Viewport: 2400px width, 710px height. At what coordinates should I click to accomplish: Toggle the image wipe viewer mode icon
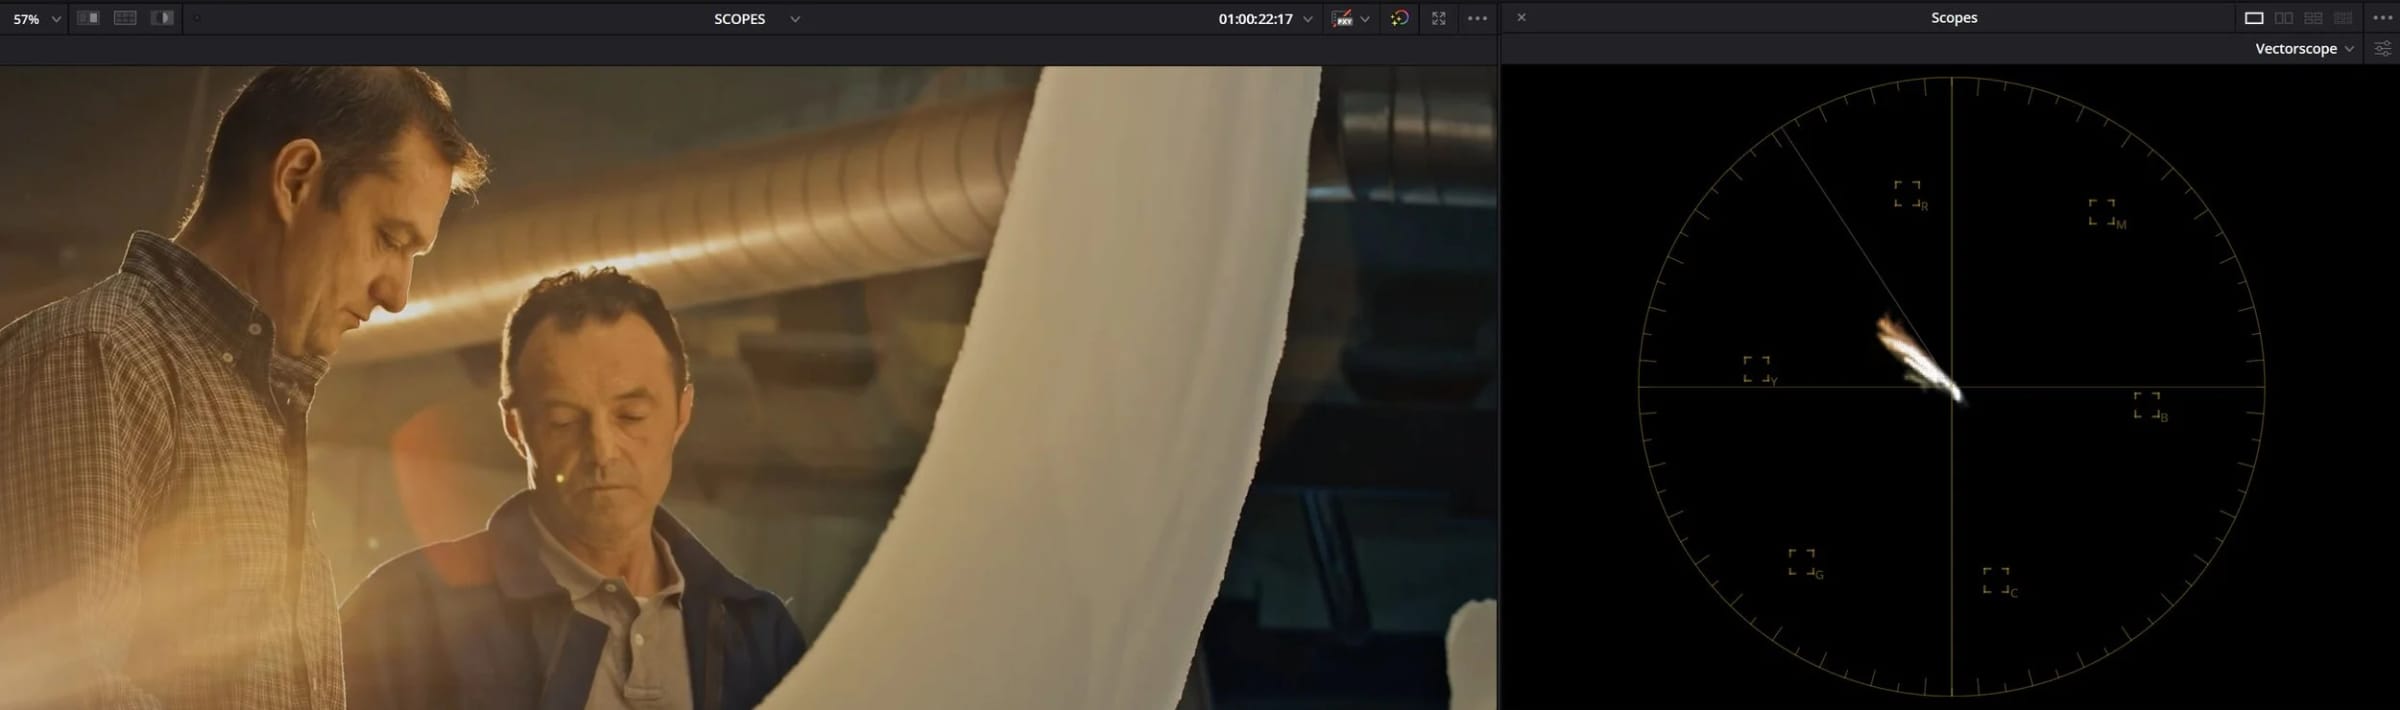[x=88, y=18]
